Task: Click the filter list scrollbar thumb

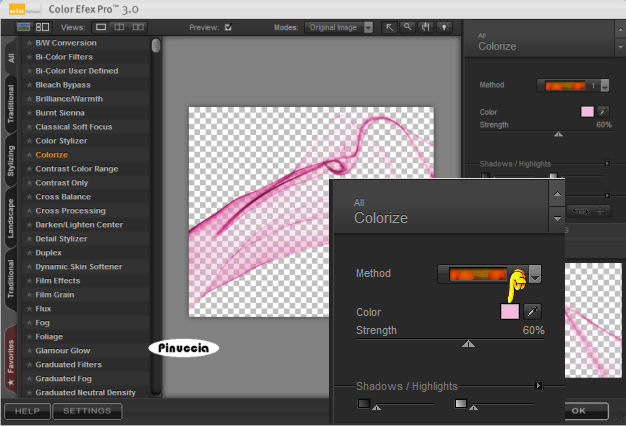Action: (156, 46)
